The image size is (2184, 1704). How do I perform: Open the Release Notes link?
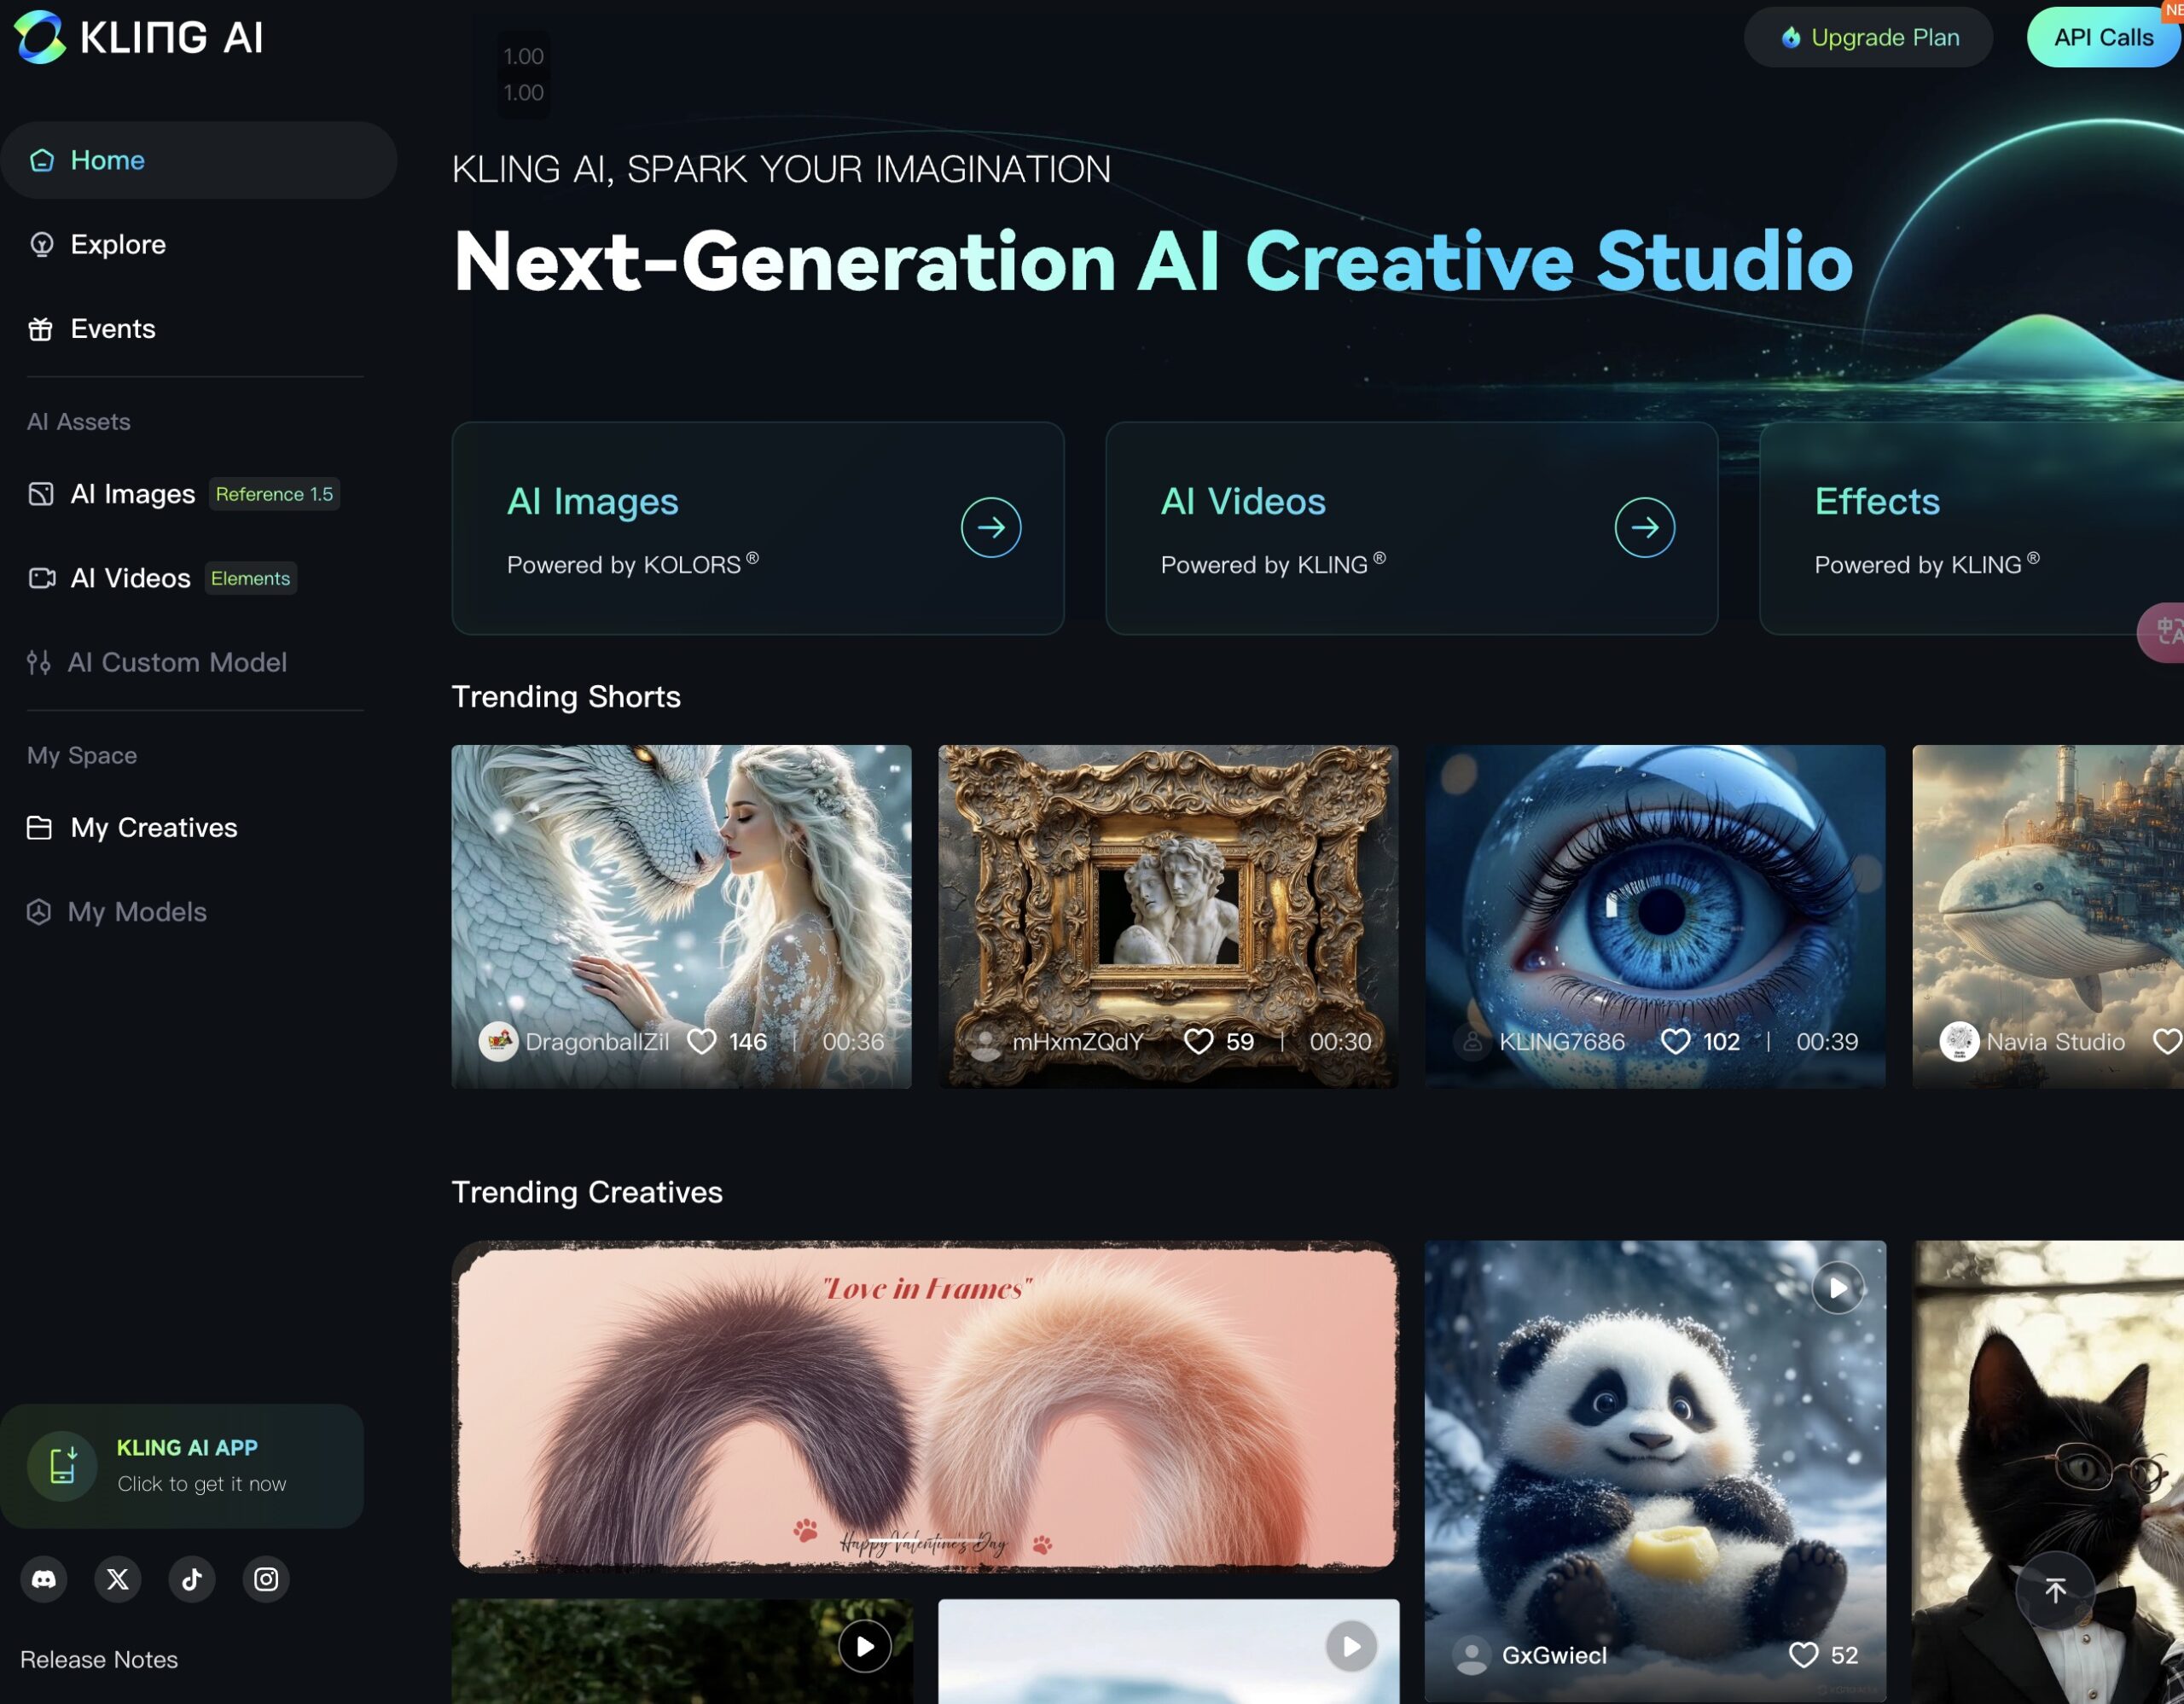pos(99,1659)
